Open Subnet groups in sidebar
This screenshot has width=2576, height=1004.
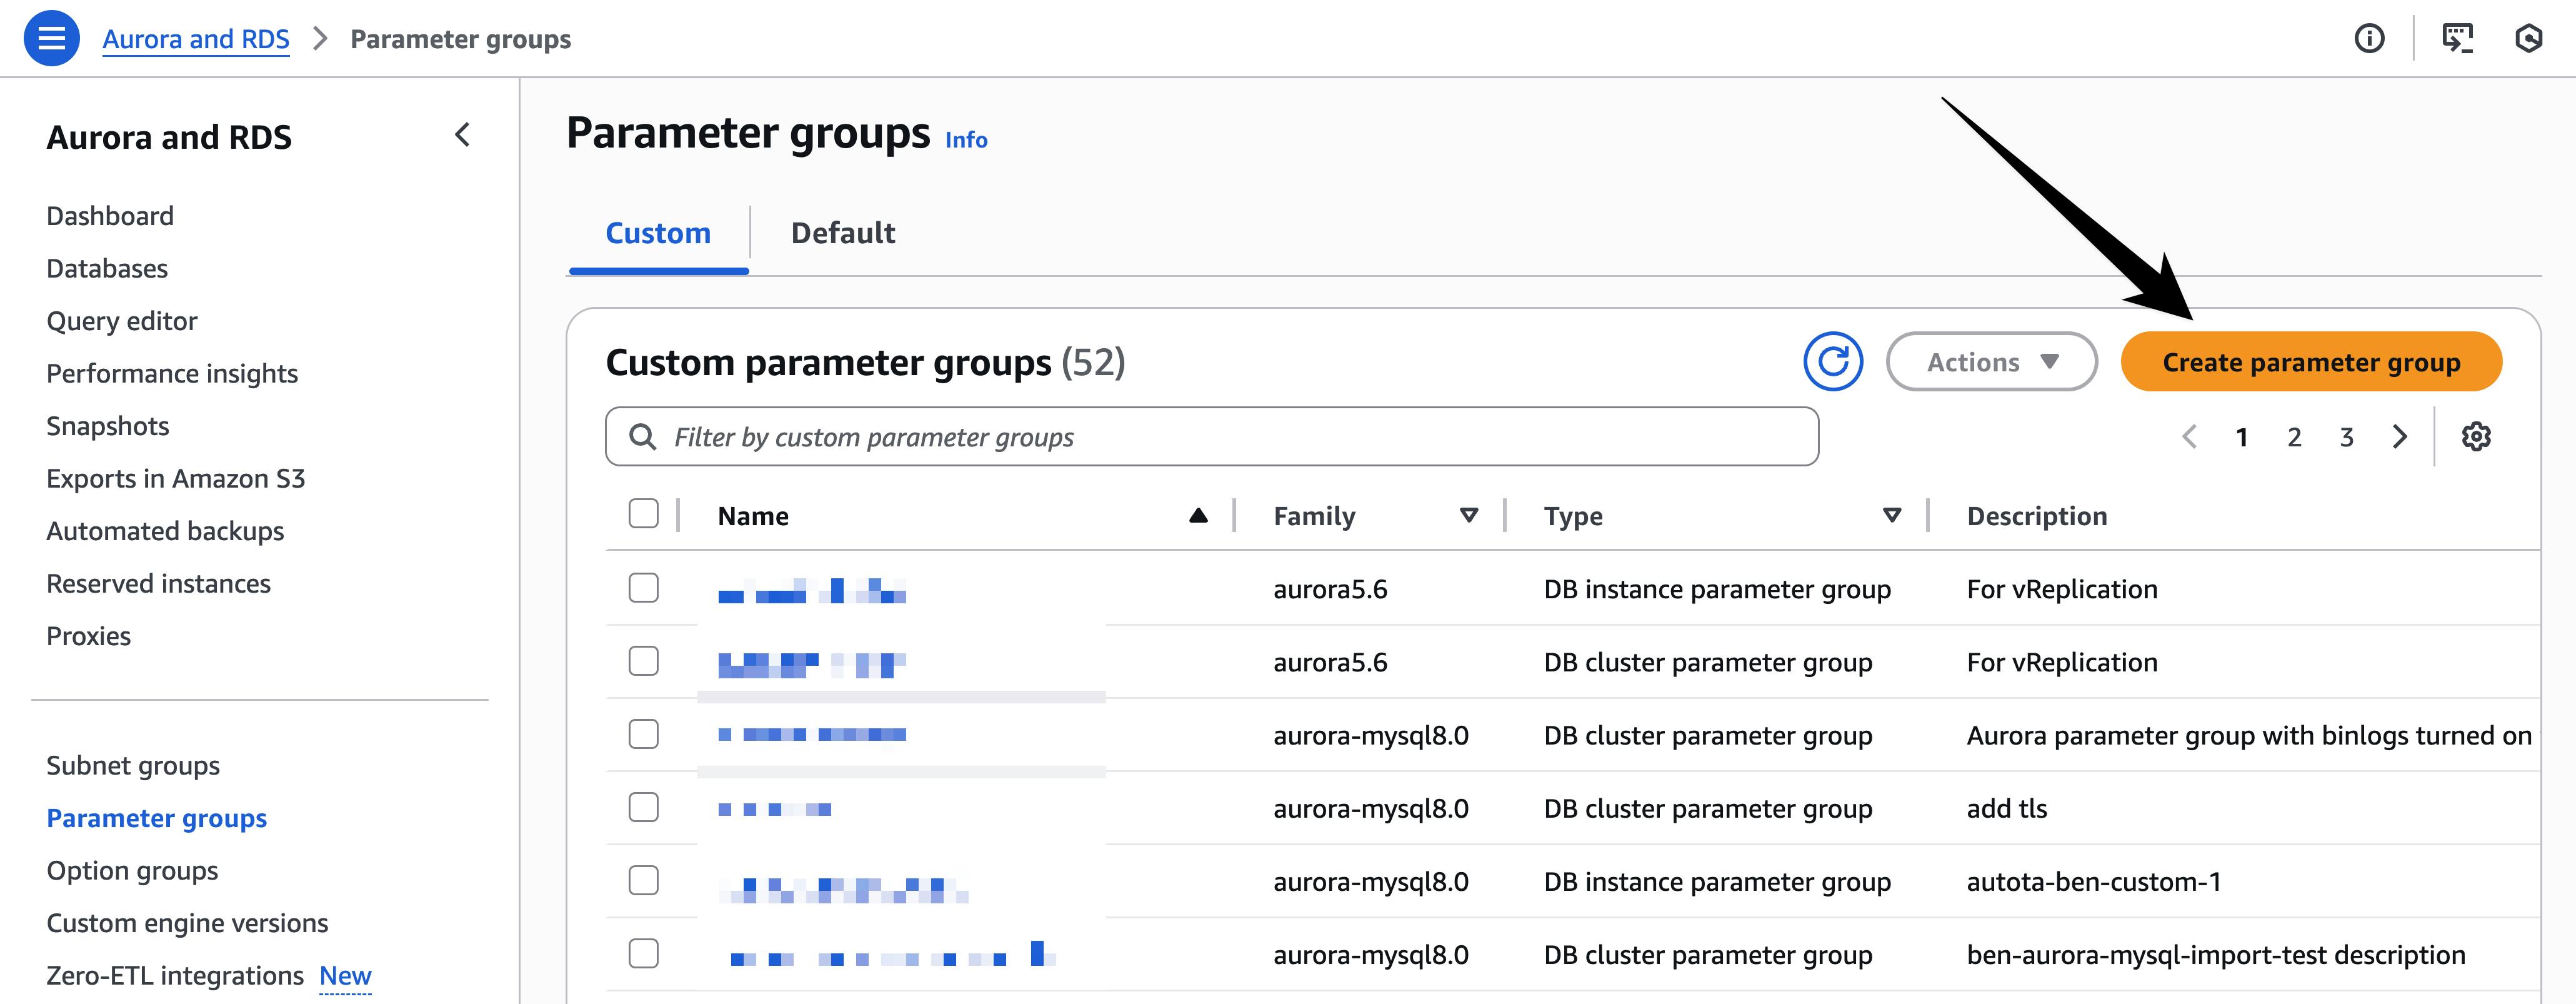pyautogui.click(x=133, y=765)
